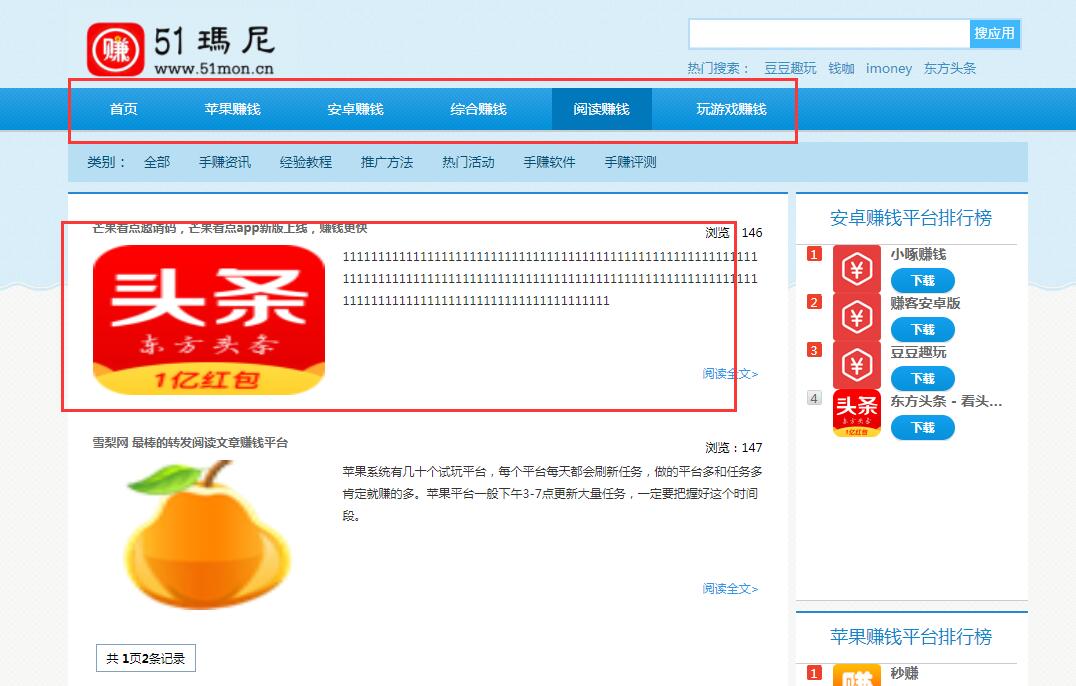Open the 小啄赚钱 app icon
The image size is (1076, 686).
(856, 269)
